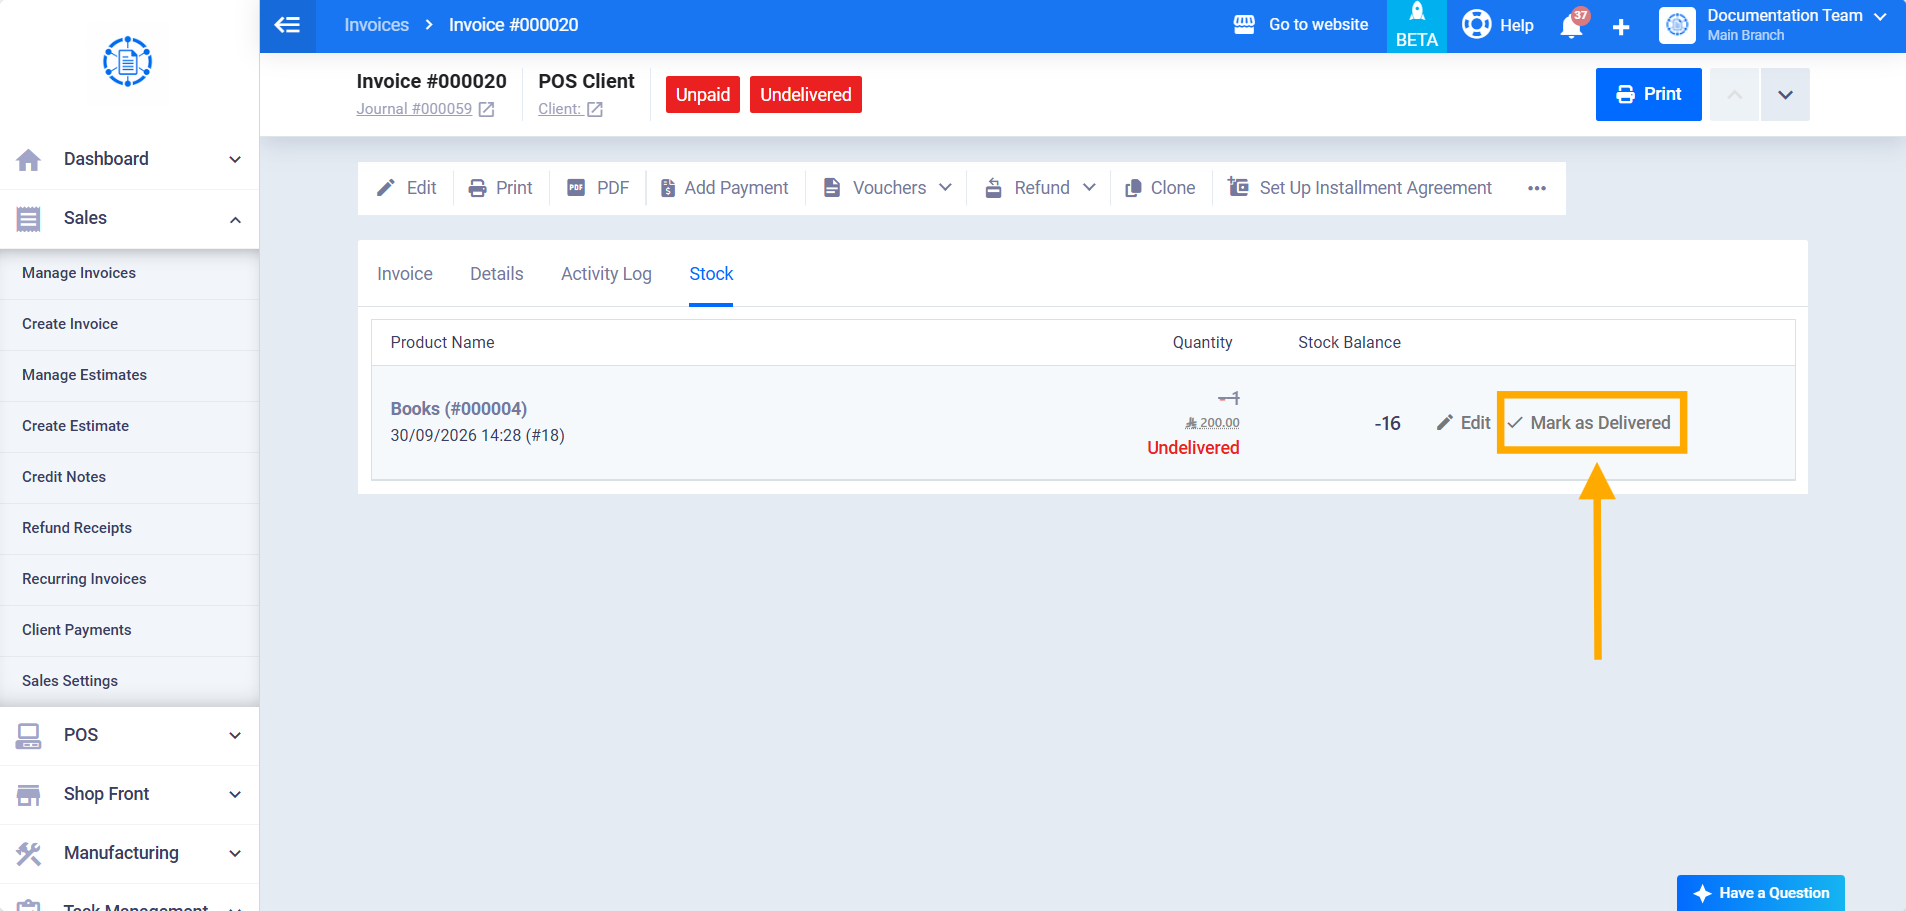The image size is (1906, 911).
Task: Click the Manufacturing tools icon
Action: 29,854
